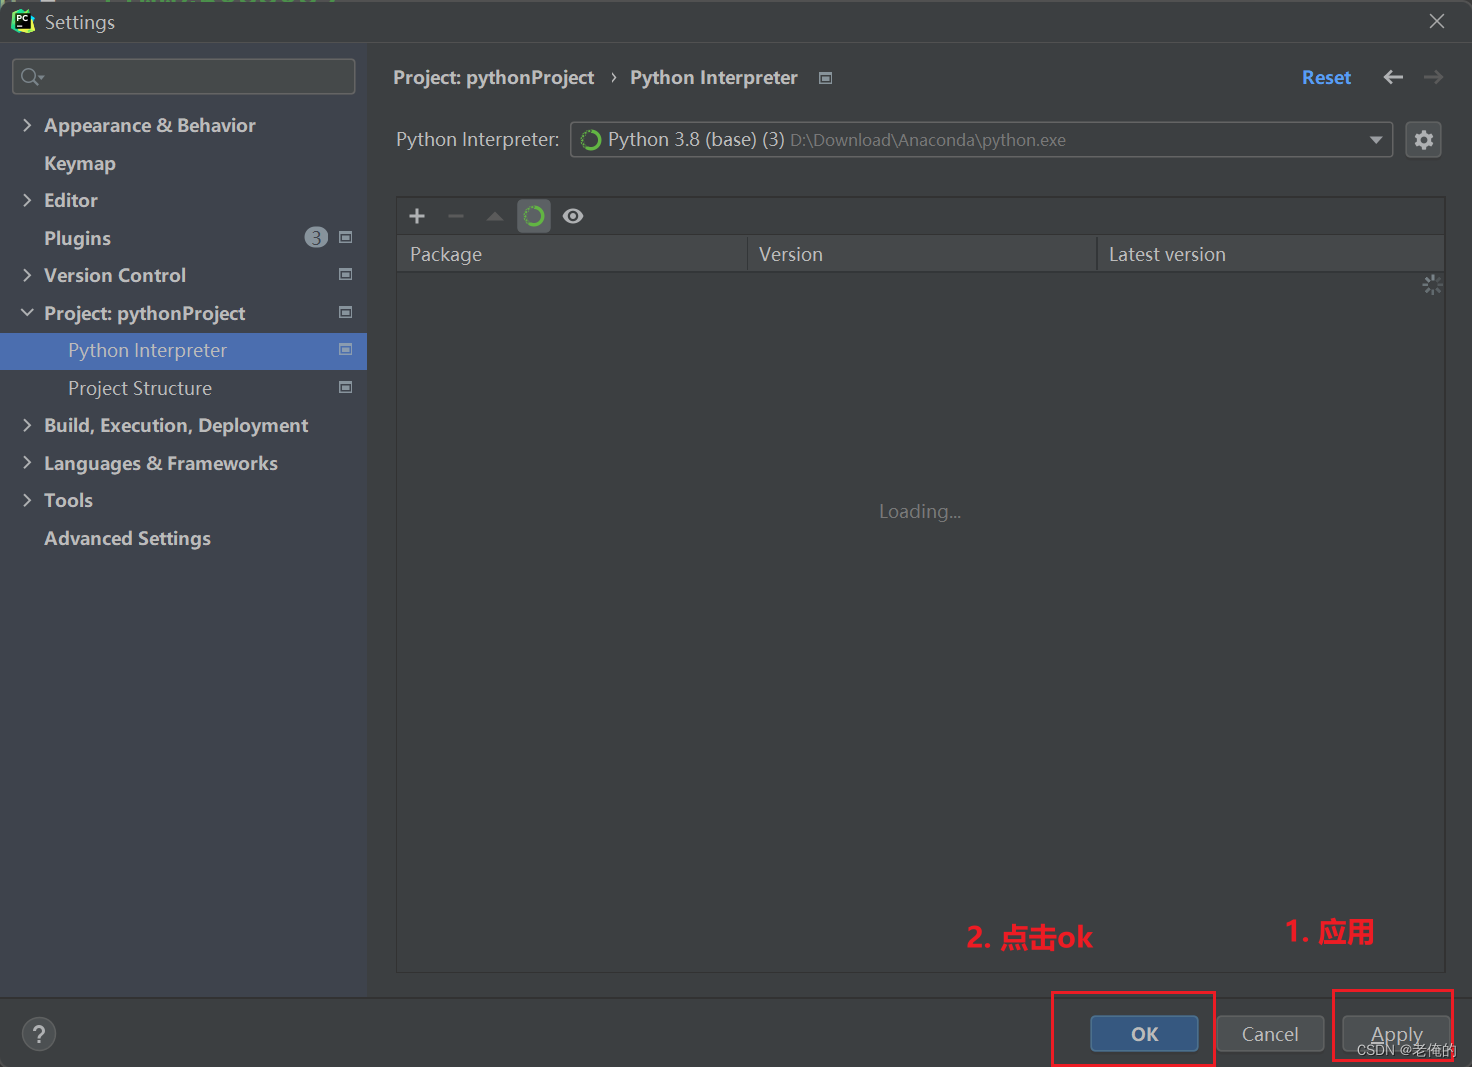Expand Build, Execution, Deployment section
The height and width of the screenshot is (1067, 1472).
tap(27, 425)
